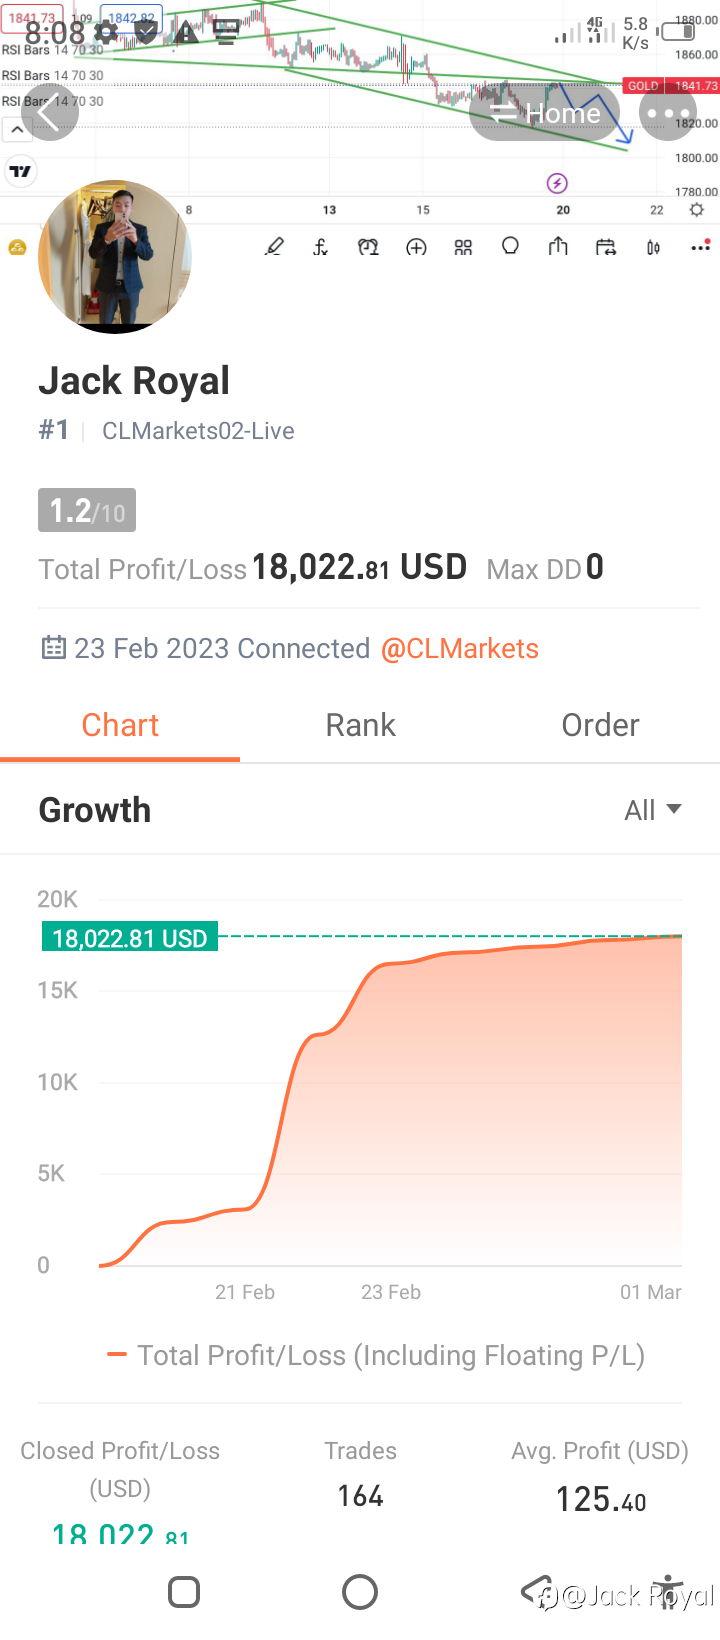The width and height of the screenshot is (720, 1640).
Task: Tap the share chart icon
Action: pyautogui.click(x=558, y=247)
